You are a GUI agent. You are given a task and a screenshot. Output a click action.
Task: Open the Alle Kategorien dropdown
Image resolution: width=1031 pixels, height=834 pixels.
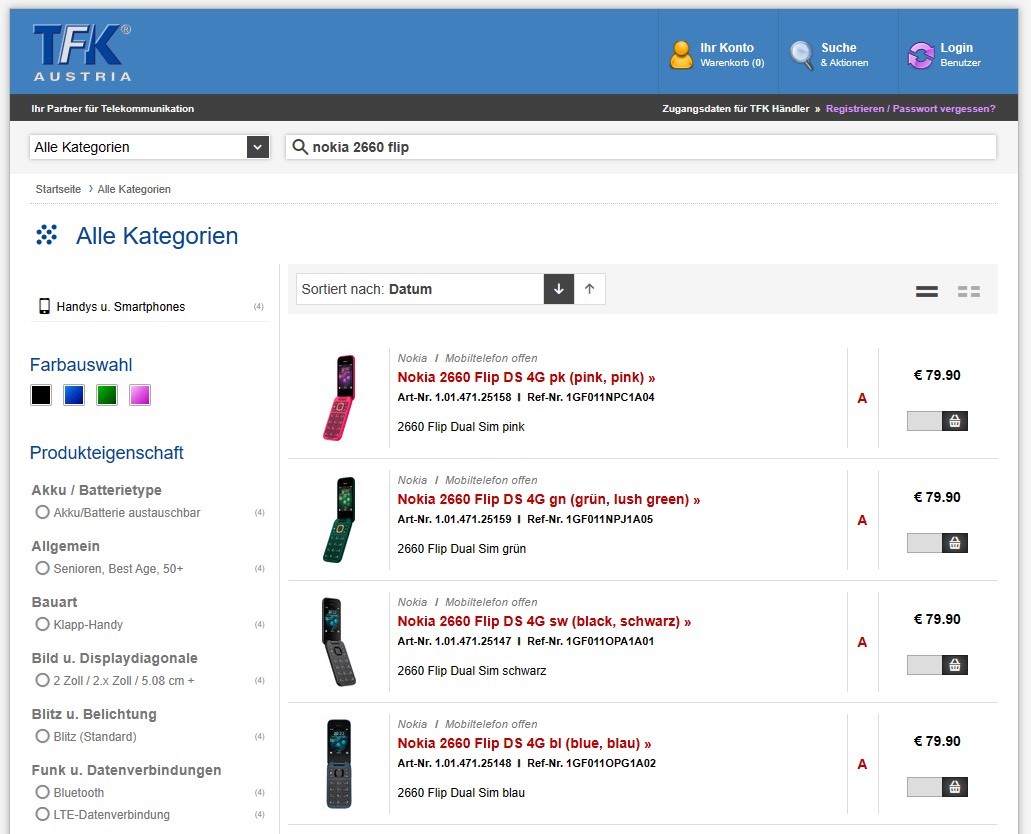point(150,147)
